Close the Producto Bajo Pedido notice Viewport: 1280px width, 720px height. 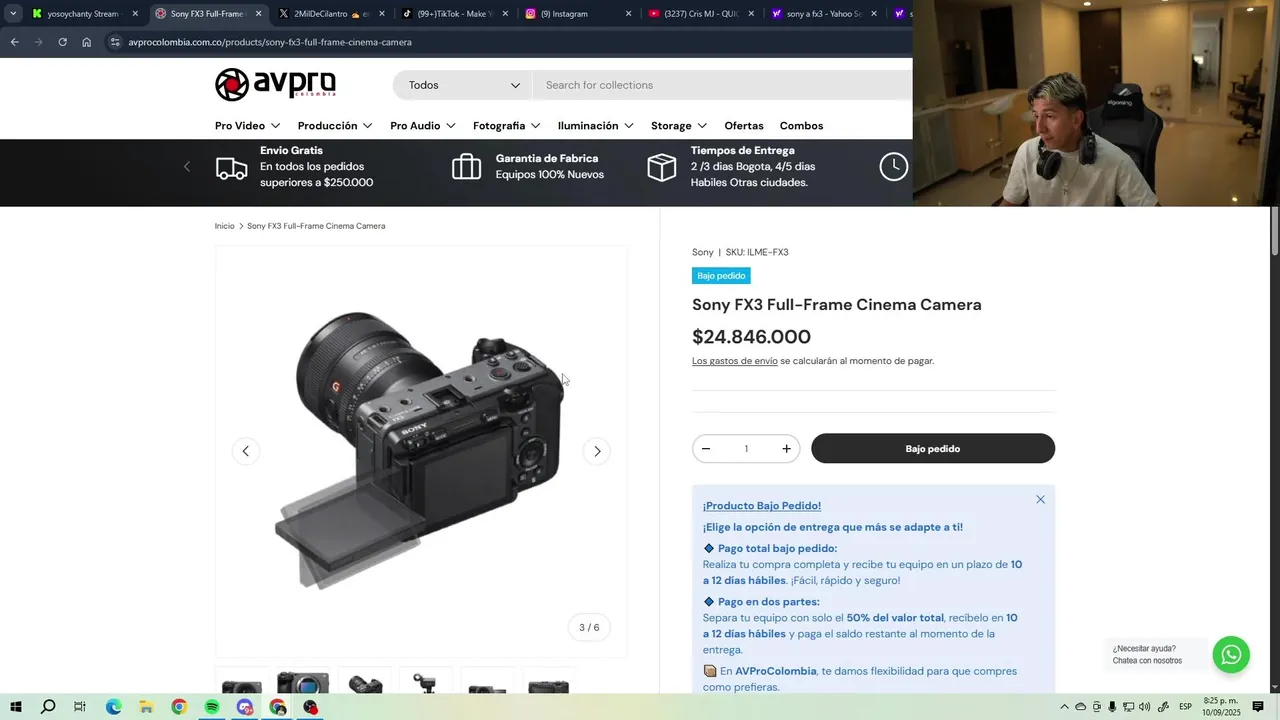click(1040, 499)
